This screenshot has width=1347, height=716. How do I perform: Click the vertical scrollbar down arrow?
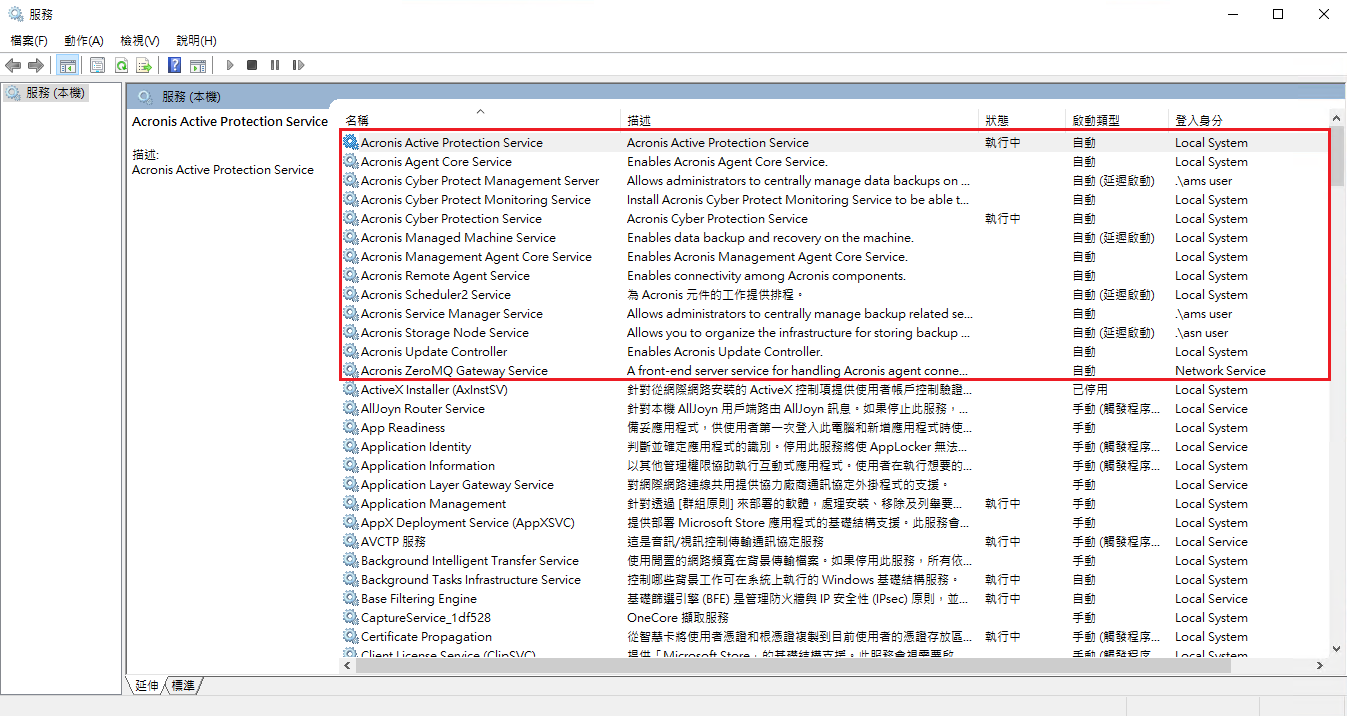(x=1337, y=649)
